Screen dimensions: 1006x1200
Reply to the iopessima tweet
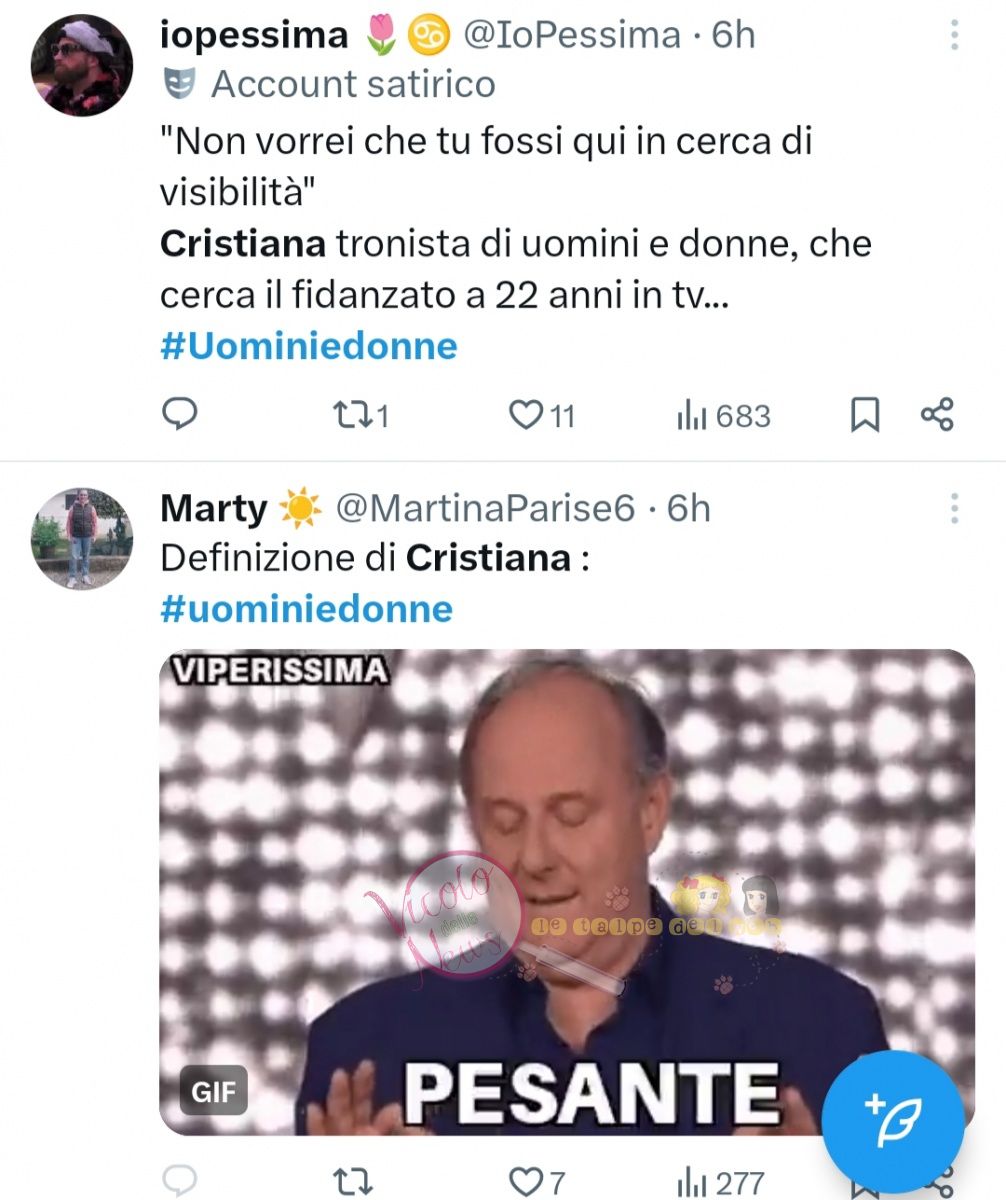(x=179, y=414)
